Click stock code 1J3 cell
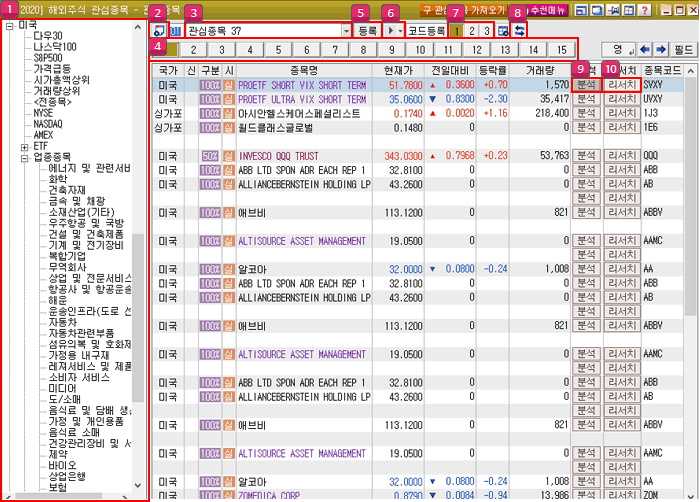700x502 pixels. [662, 113]
